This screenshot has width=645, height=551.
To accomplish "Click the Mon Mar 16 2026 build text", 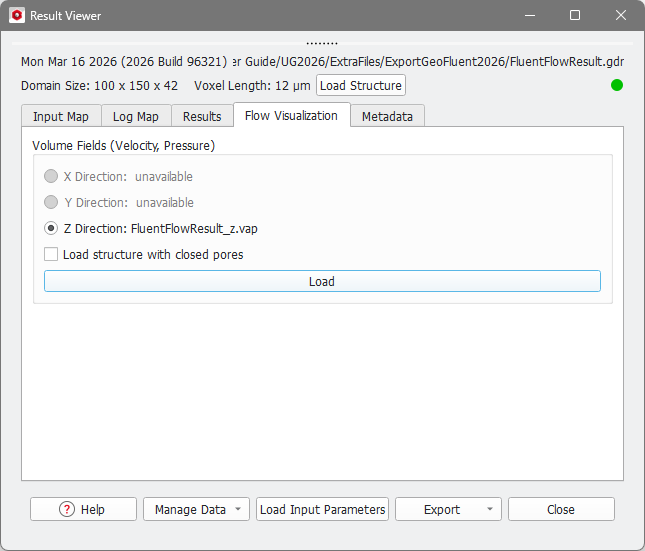I will (x=124, y=62).
